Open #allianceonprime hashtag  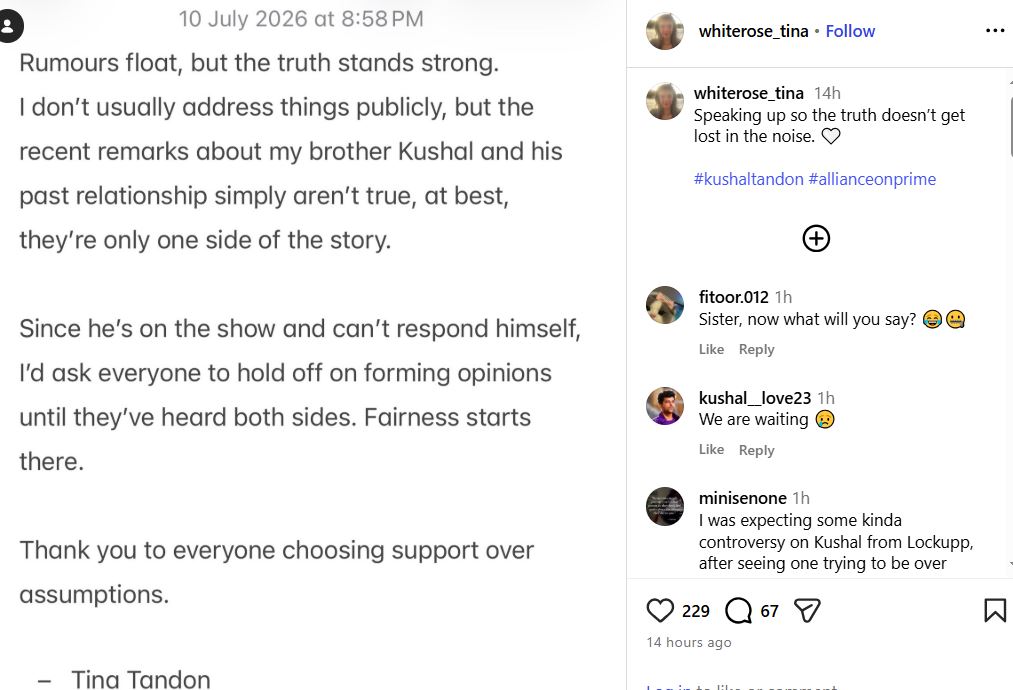click(x=872, y=179)
